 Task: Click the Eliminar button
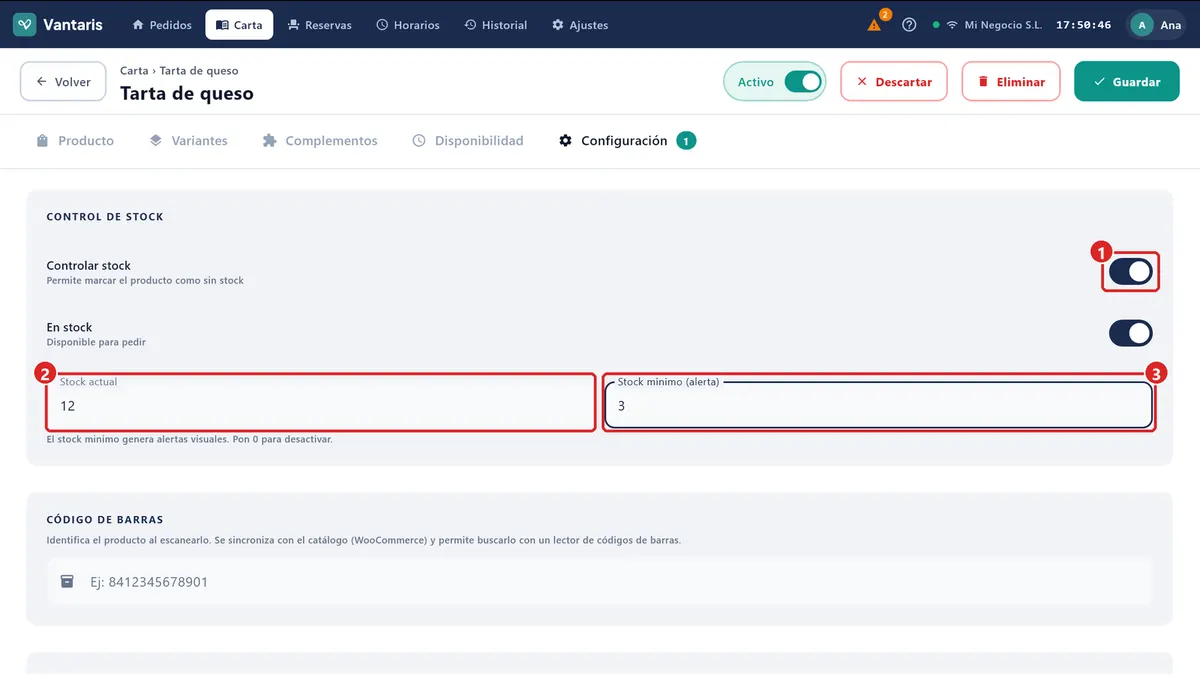pyautogui.click(x=1011, y=82)
